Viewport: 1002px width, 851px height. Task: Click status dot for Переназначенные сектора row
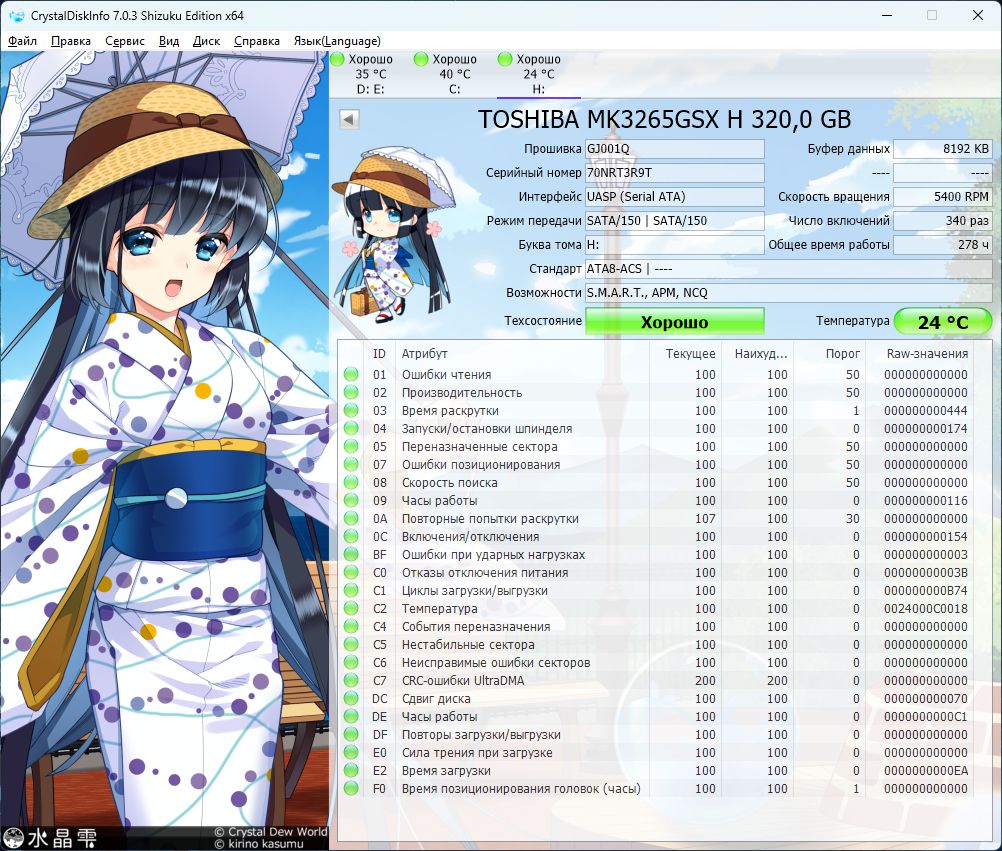pos(351,447)
